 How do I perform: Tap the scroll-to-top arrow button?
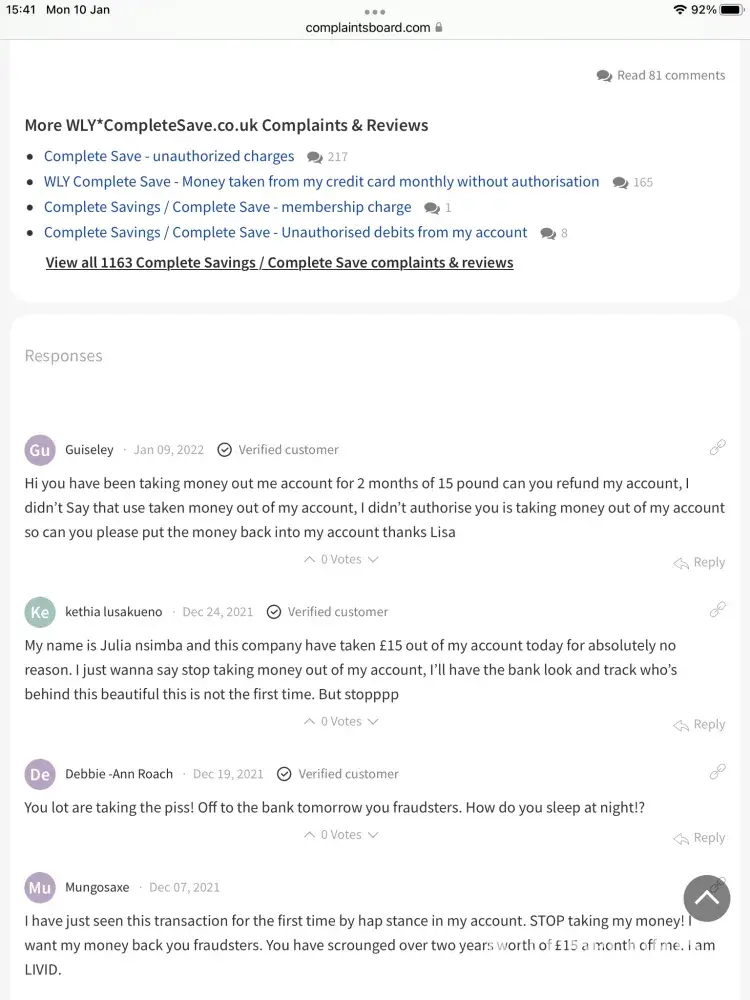[x=707, y=898]
